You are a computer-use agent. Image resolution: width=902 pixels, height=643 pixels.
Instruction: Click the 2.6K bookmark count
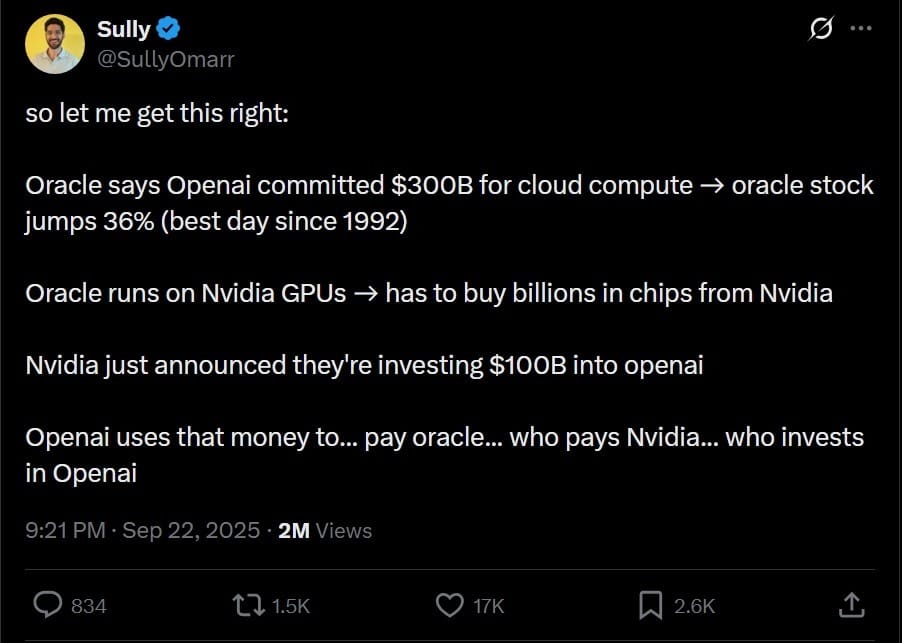click(694, 605)
